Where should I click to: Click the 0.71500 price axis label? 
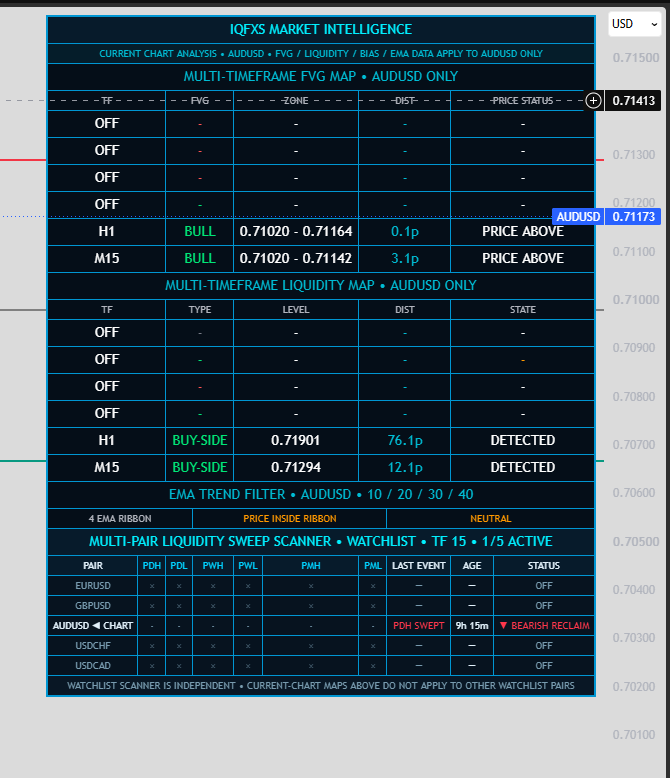pos(636,58)
